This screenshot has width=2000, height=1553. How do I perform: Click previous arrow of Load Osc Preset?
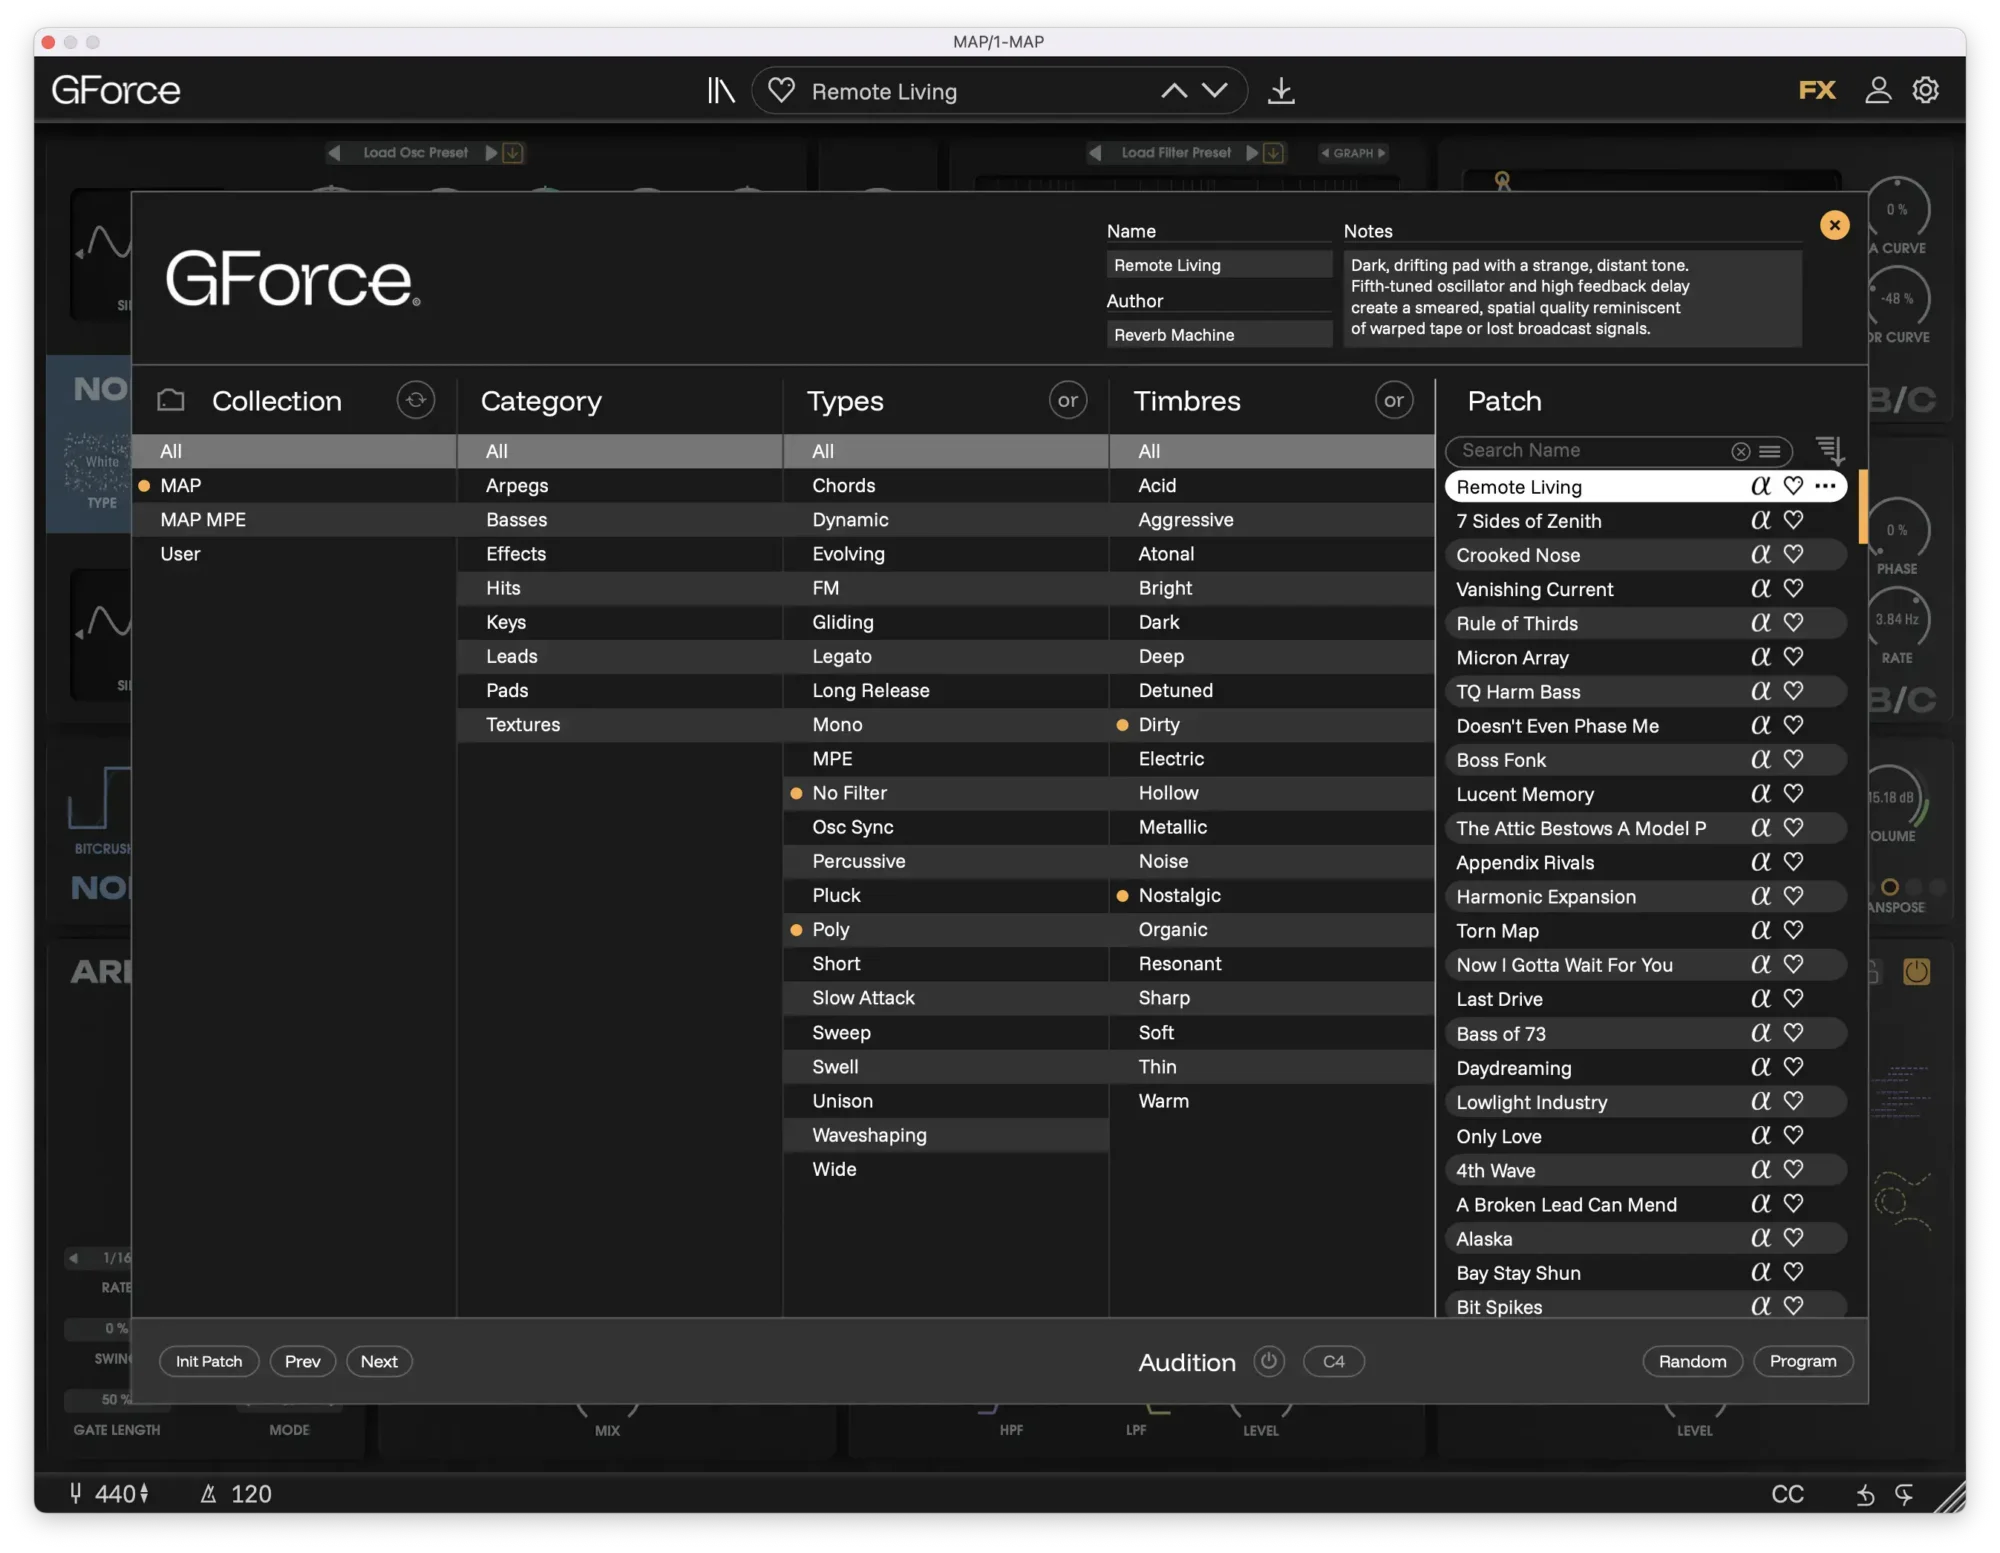tap(335, 153)
